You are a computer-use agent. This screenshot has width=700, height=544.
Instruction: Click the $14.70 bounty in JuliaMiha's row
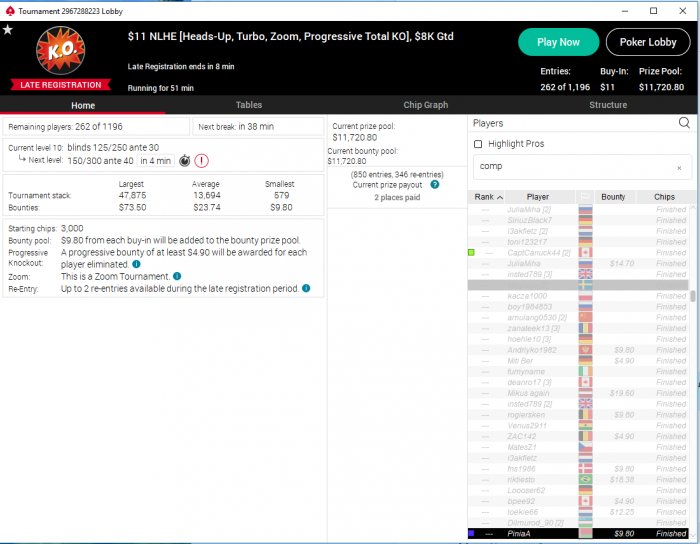[x=622, y=263]
